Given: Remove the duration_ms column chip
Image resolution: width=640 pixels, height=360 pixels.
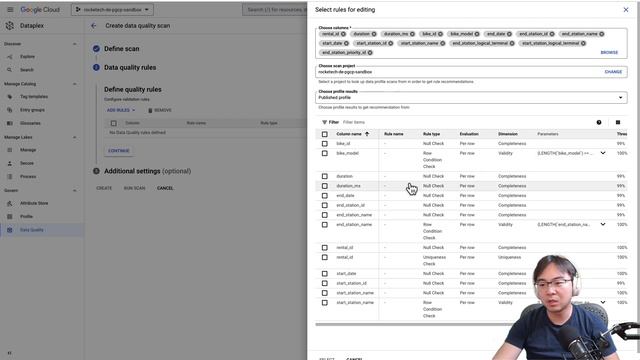Looking at the screenshot, I should click(x=412, y=34).
